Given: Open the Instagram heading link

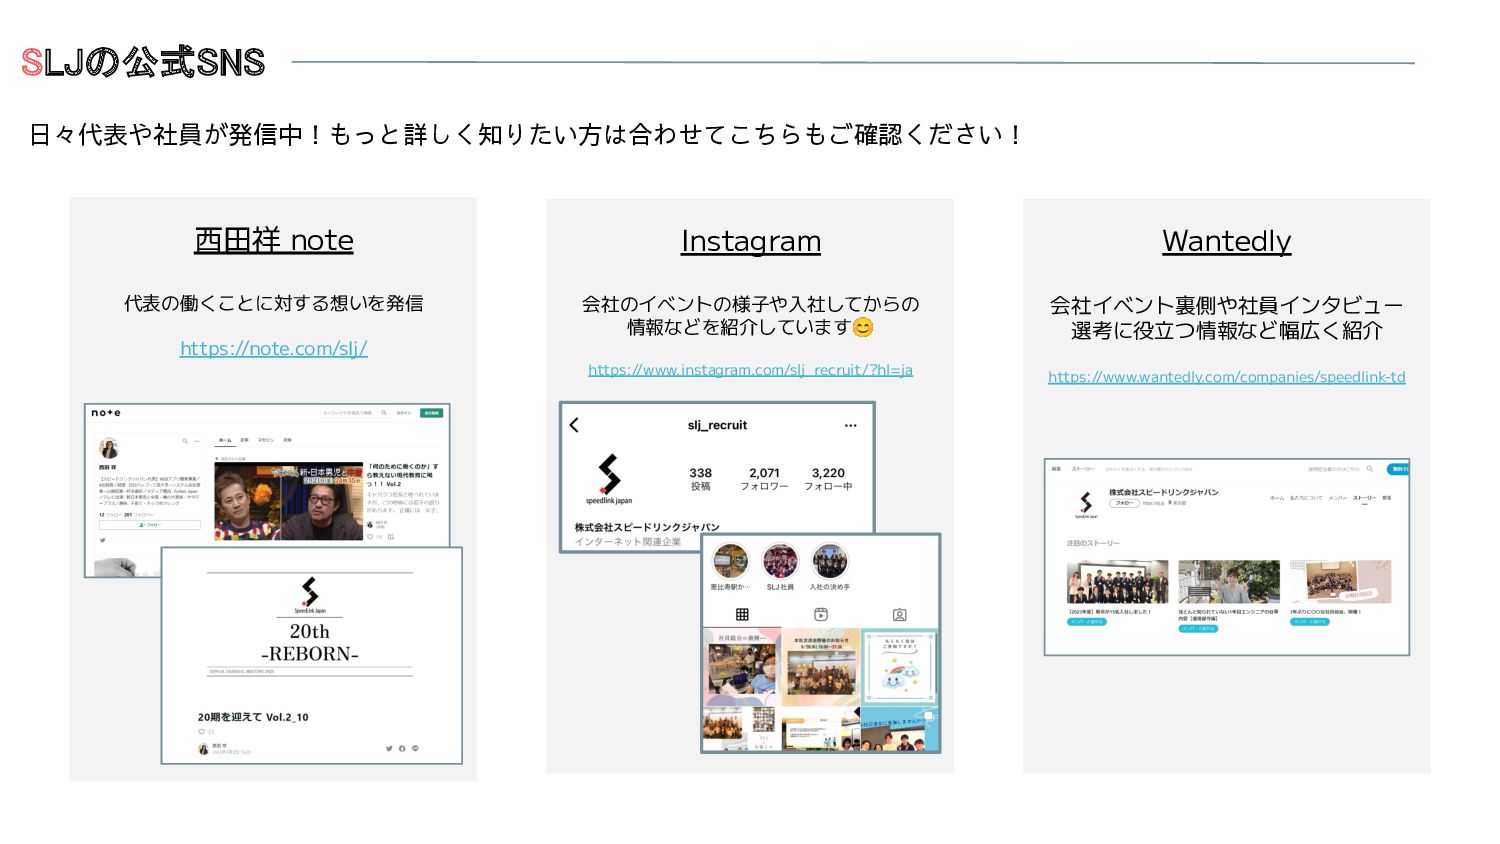Looking at the screenshot, I should 751,241.
